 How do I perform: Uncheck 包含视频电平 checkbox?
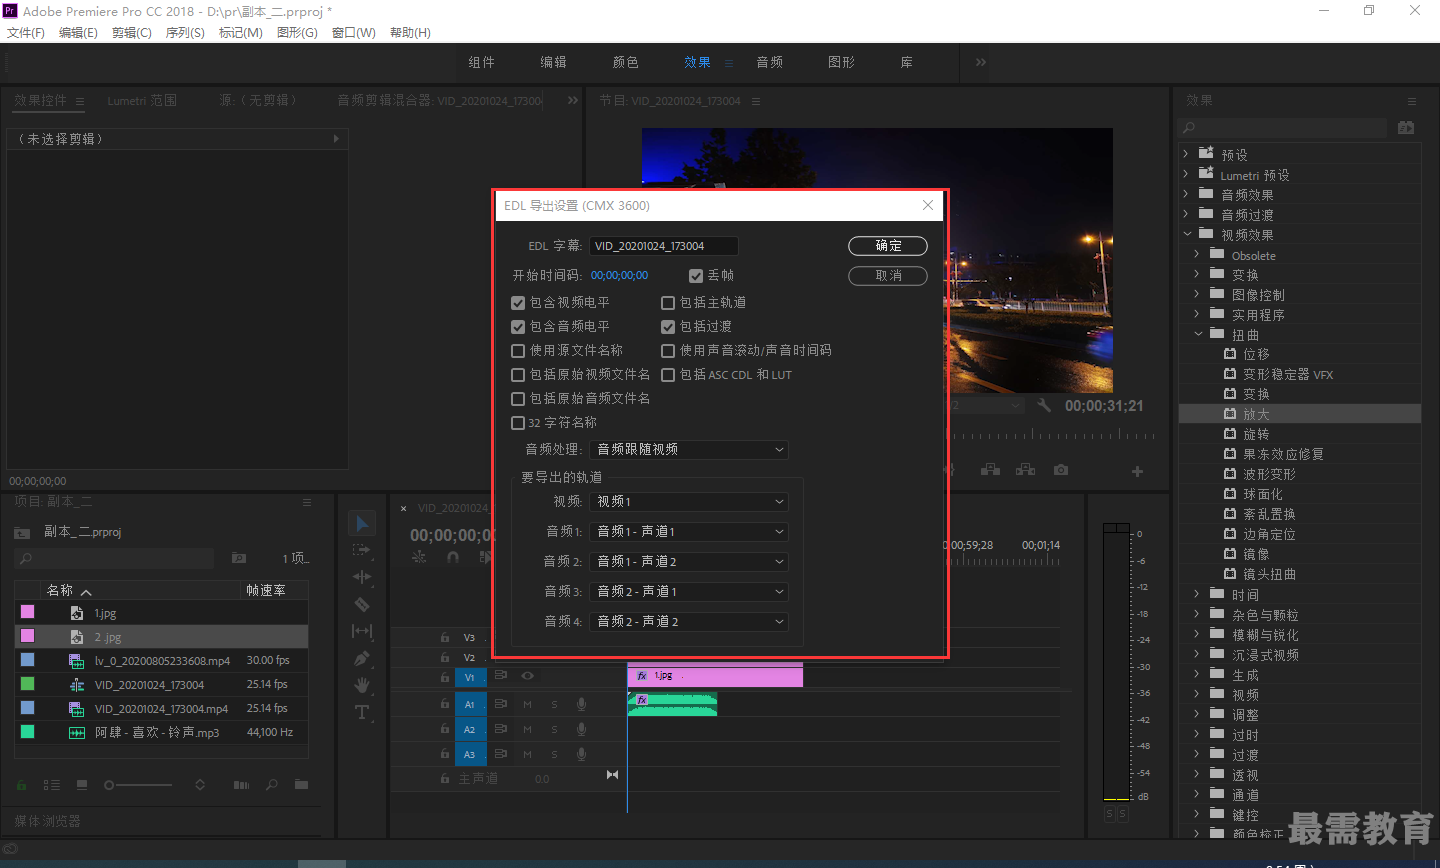(518, 303)
